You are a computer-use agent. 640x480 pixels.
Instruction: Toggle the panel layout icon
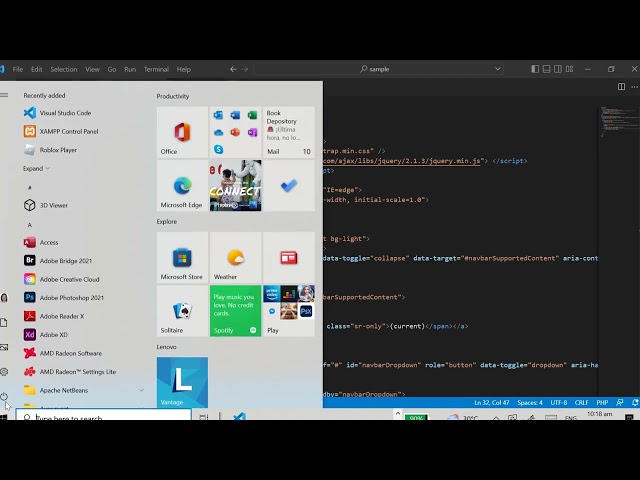click(547, 69)
